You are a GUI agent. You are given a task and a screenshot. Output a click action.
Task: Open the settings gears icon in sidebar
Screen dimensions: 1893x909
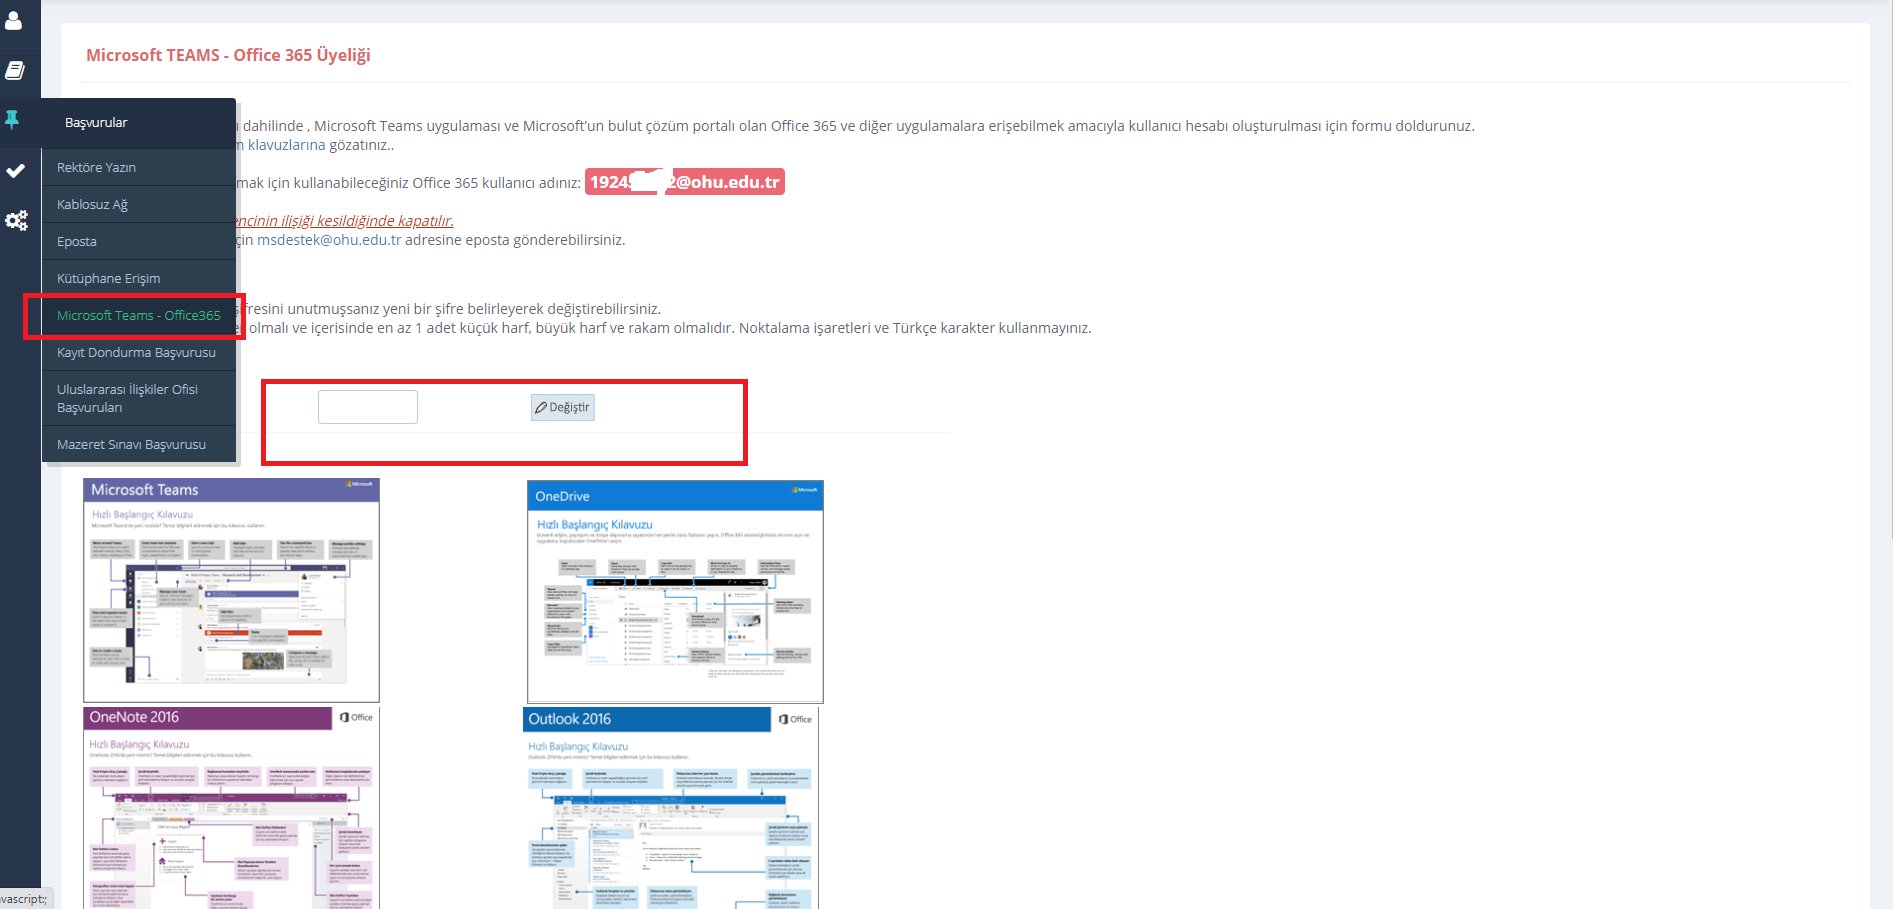pyautogui.click(x=16, y=221)
